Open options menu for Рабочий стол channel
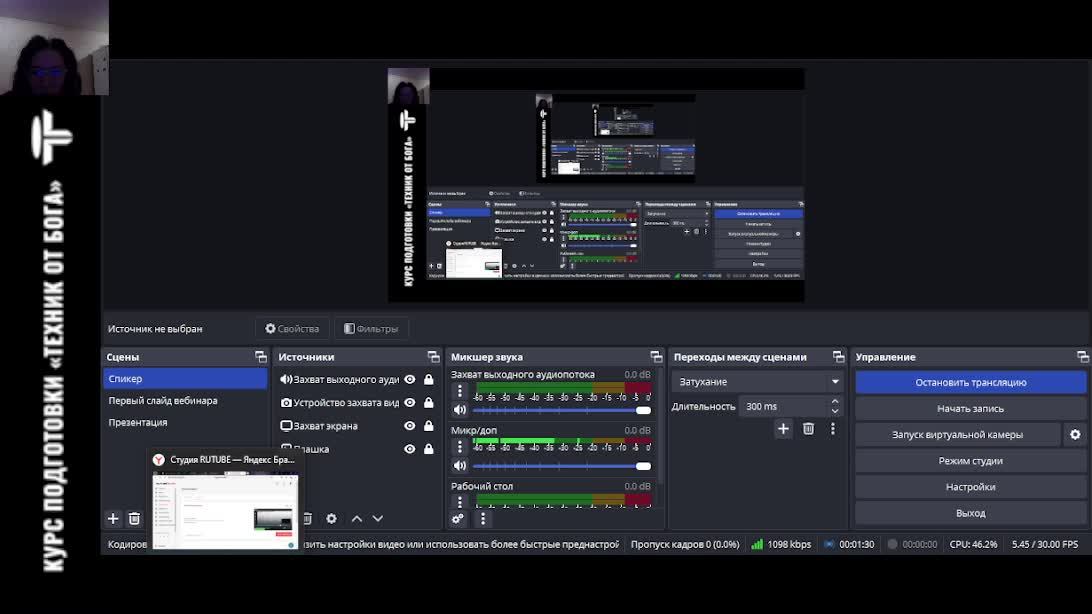 (460, 501)
